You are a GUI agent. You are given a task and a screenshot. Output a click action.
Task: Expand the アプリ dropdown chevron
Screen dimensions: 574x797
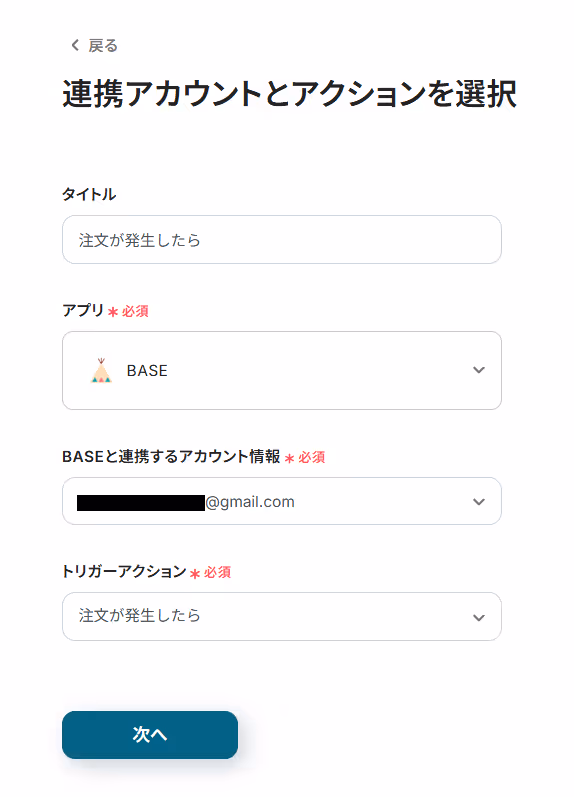[478, 370]
